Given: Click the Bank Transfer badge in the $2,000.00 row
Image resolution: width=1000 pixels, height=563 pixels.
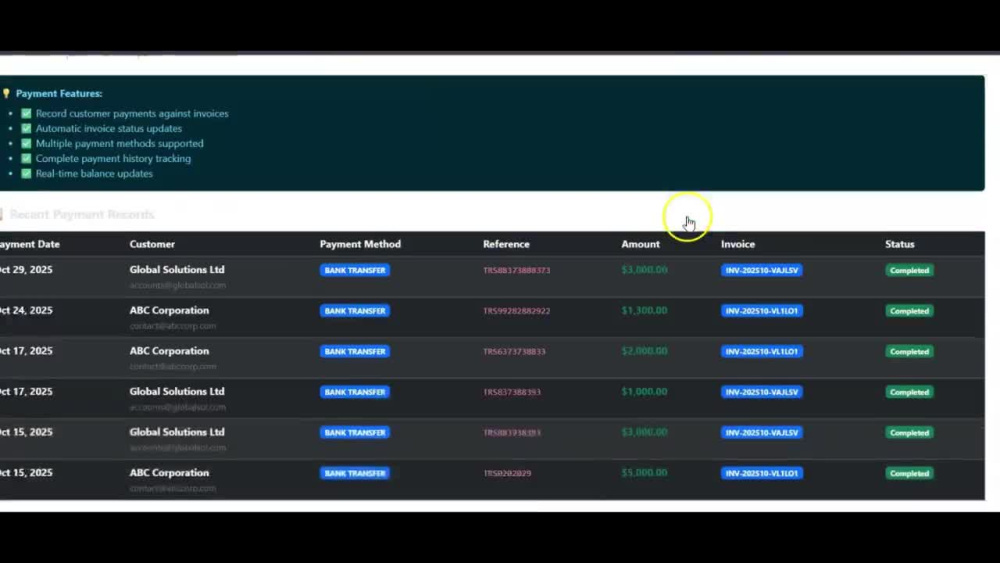Looking at the screenshot, I should coord(355,351).
